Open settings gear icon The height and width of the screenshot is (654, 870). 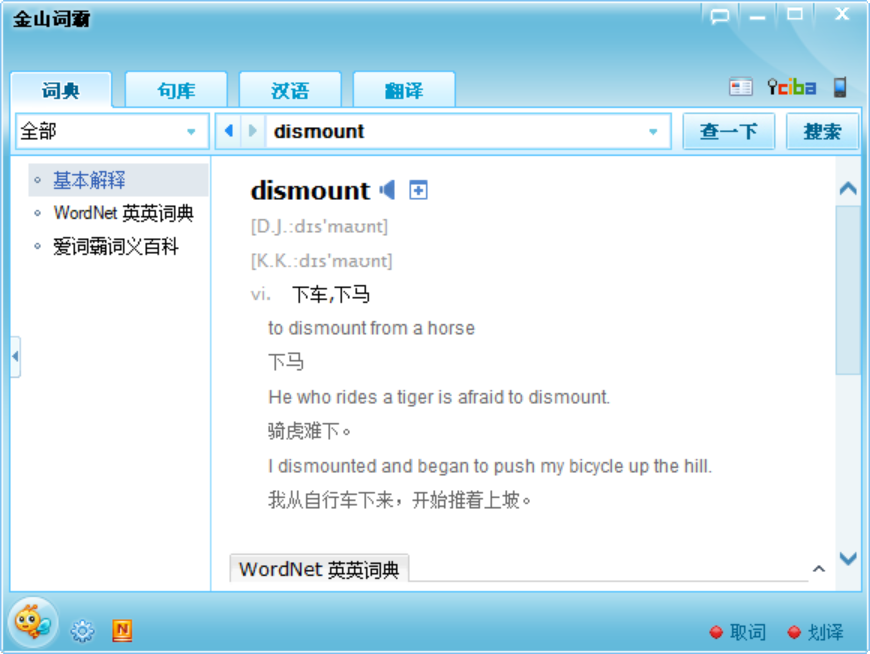[x=82, y=631]
